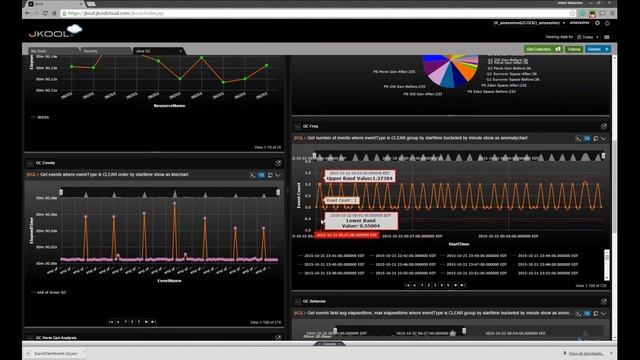Toggle legend entry 2015-10-21 23:41:00
Image resolution: width=640 pixels, height=360 pixels.
(331, 256)
